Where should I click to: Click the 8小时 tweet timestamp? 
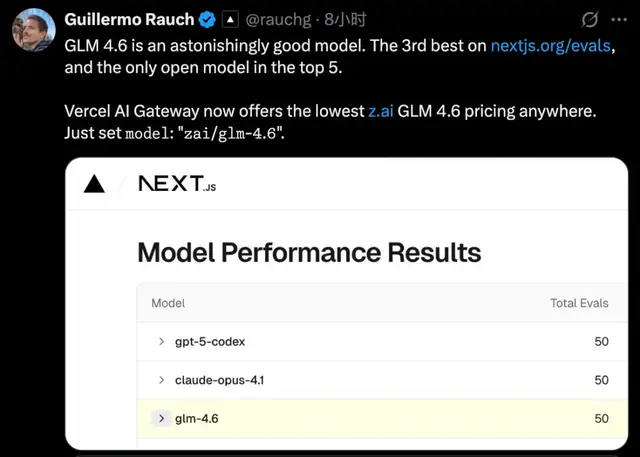[x=350, y=19]
